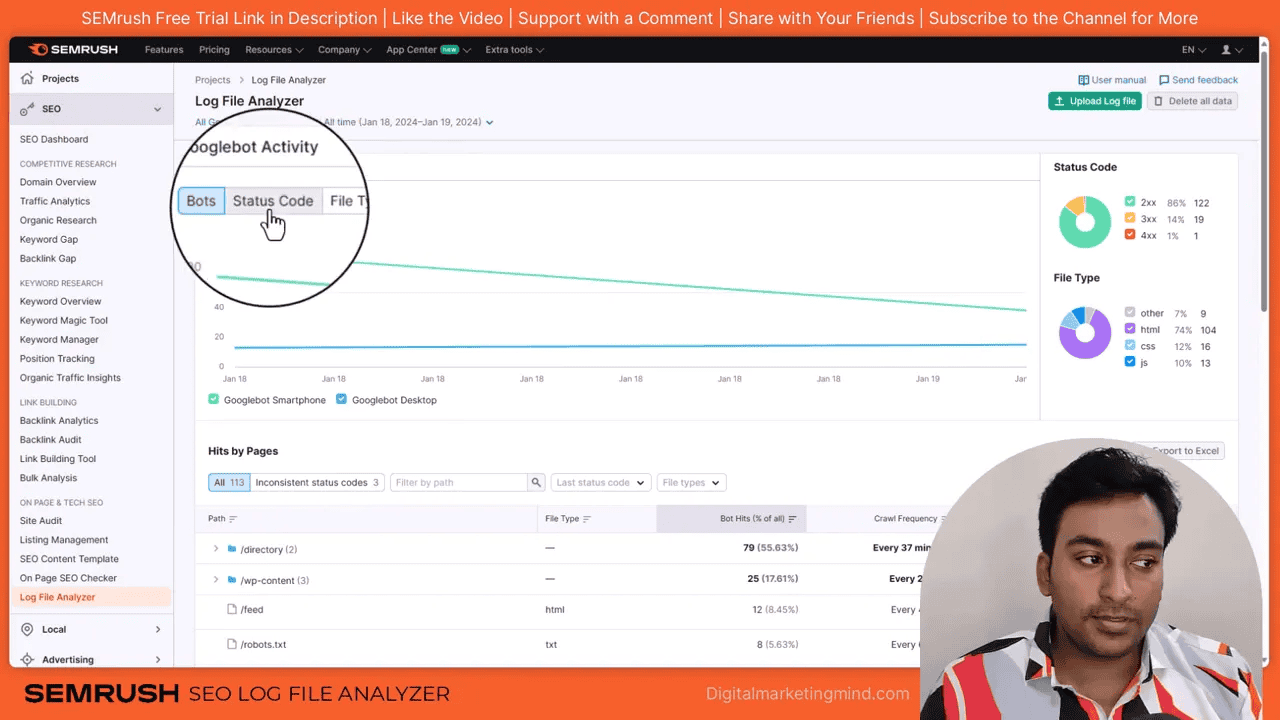Image resolution: width=1280 pixels, height=720 pixels.
Task: Click inside the Filter by path field
Action: tap(460, 482)
